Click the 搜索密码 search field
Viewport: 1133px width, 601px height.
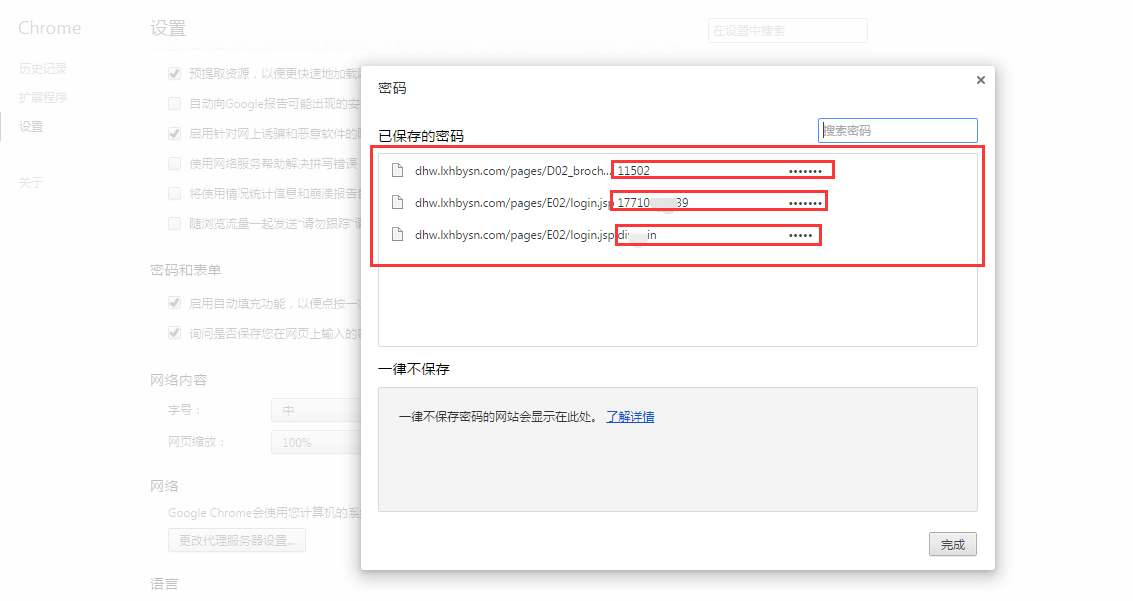[897, 131]
